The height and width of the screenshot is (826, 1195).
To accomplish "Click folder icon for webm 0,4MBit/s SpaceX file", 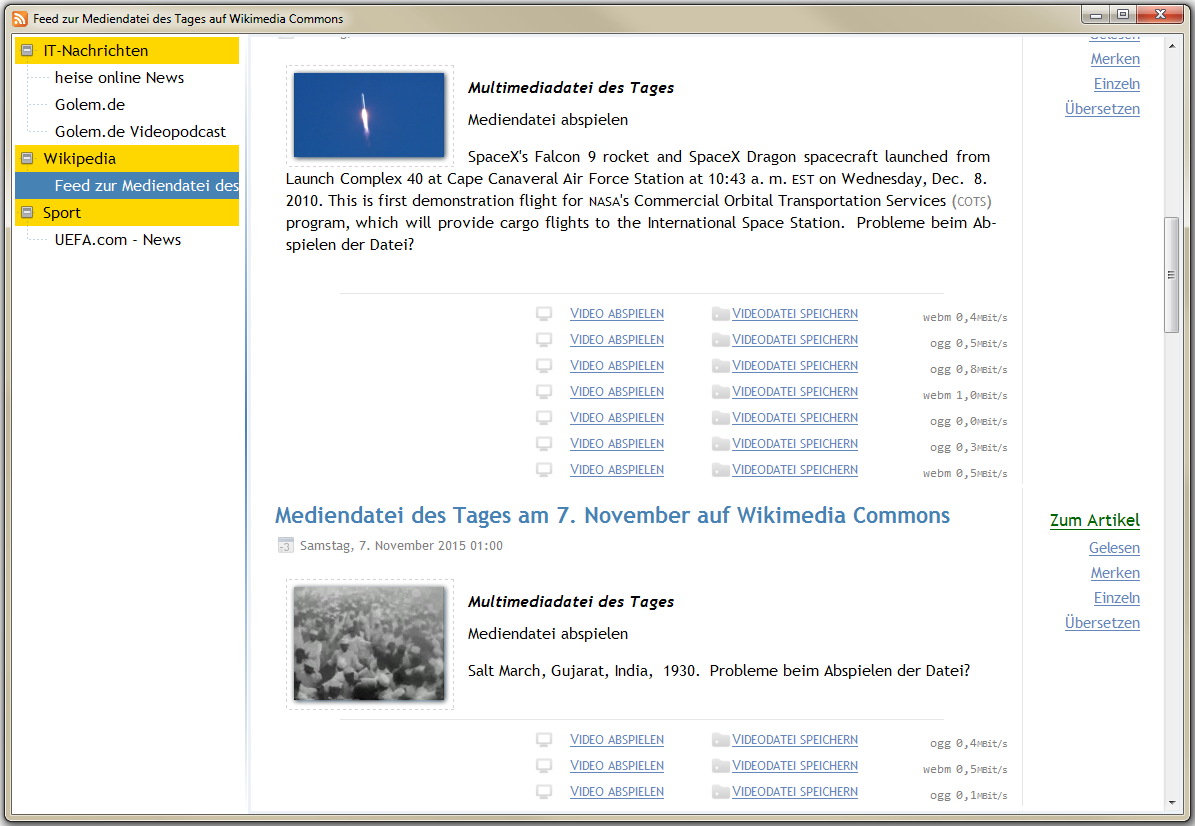I will point(720,314).
